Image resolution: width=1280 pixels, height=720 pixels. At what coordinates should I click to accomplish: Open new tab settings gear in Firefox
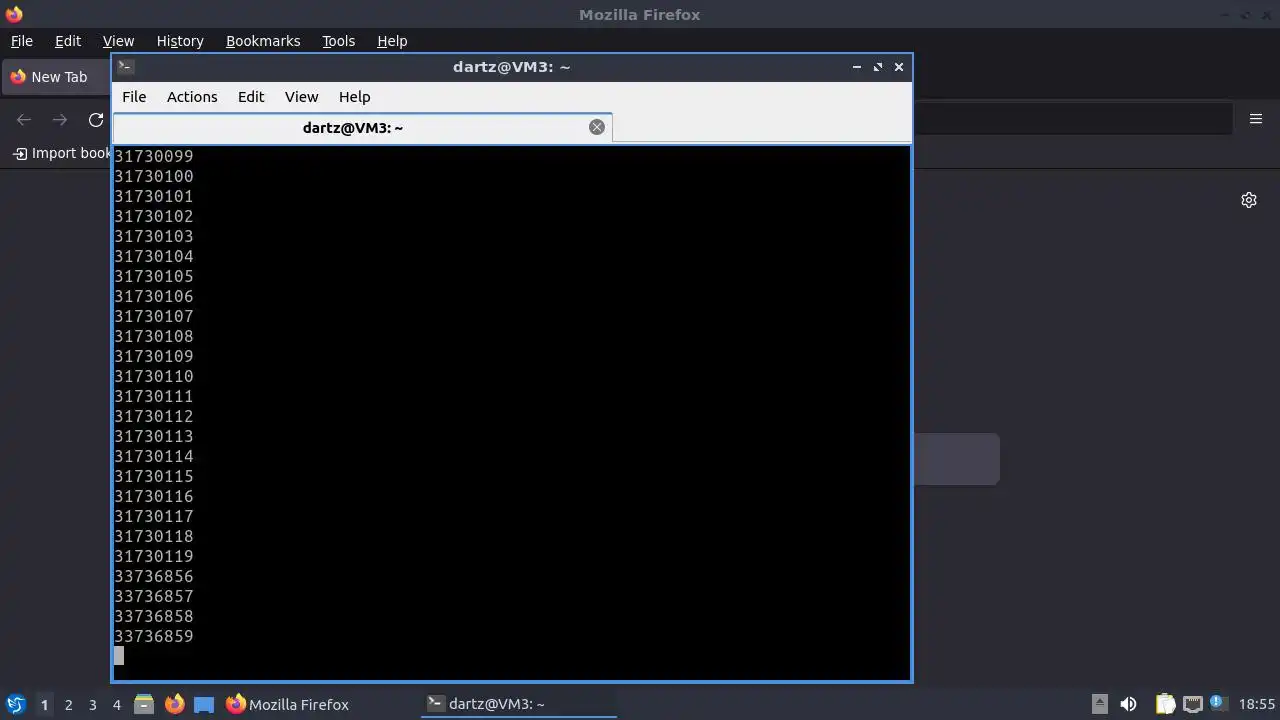1249,200
